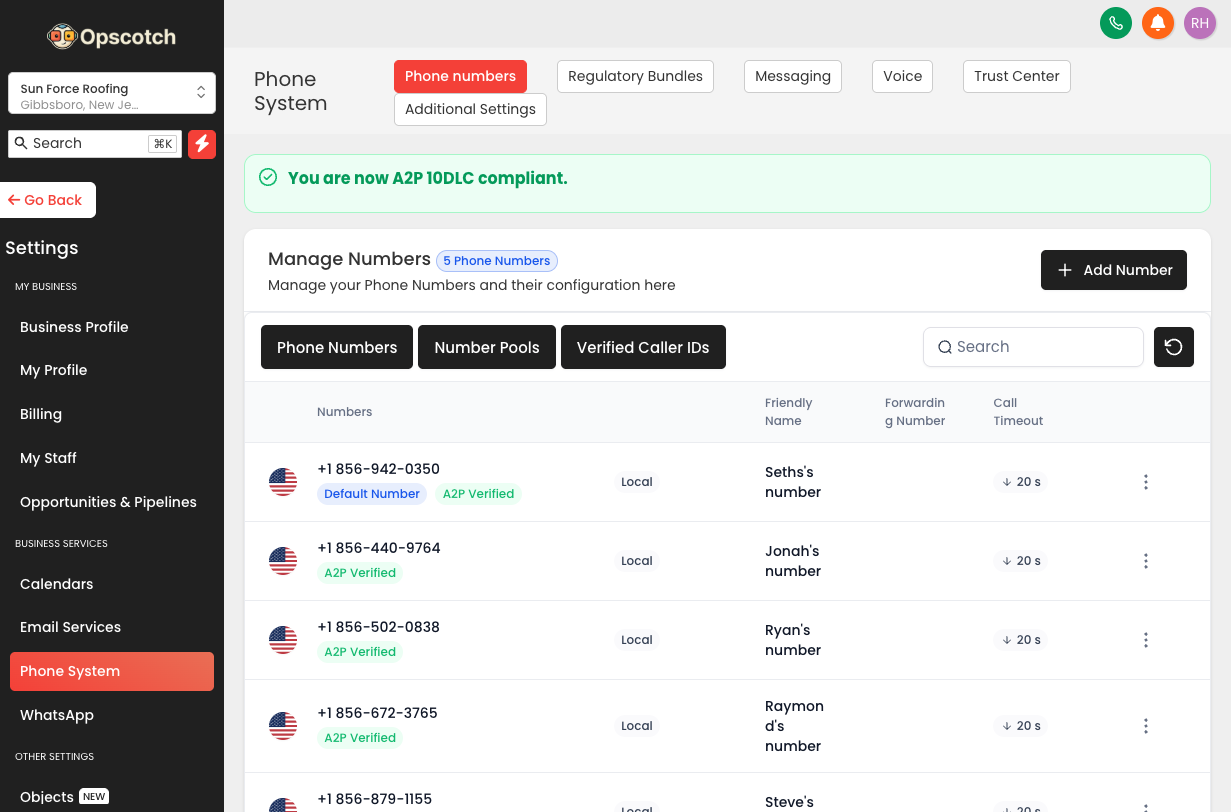Click the phone numbers Search field
1231x812 pixels.
(1035, 347)
